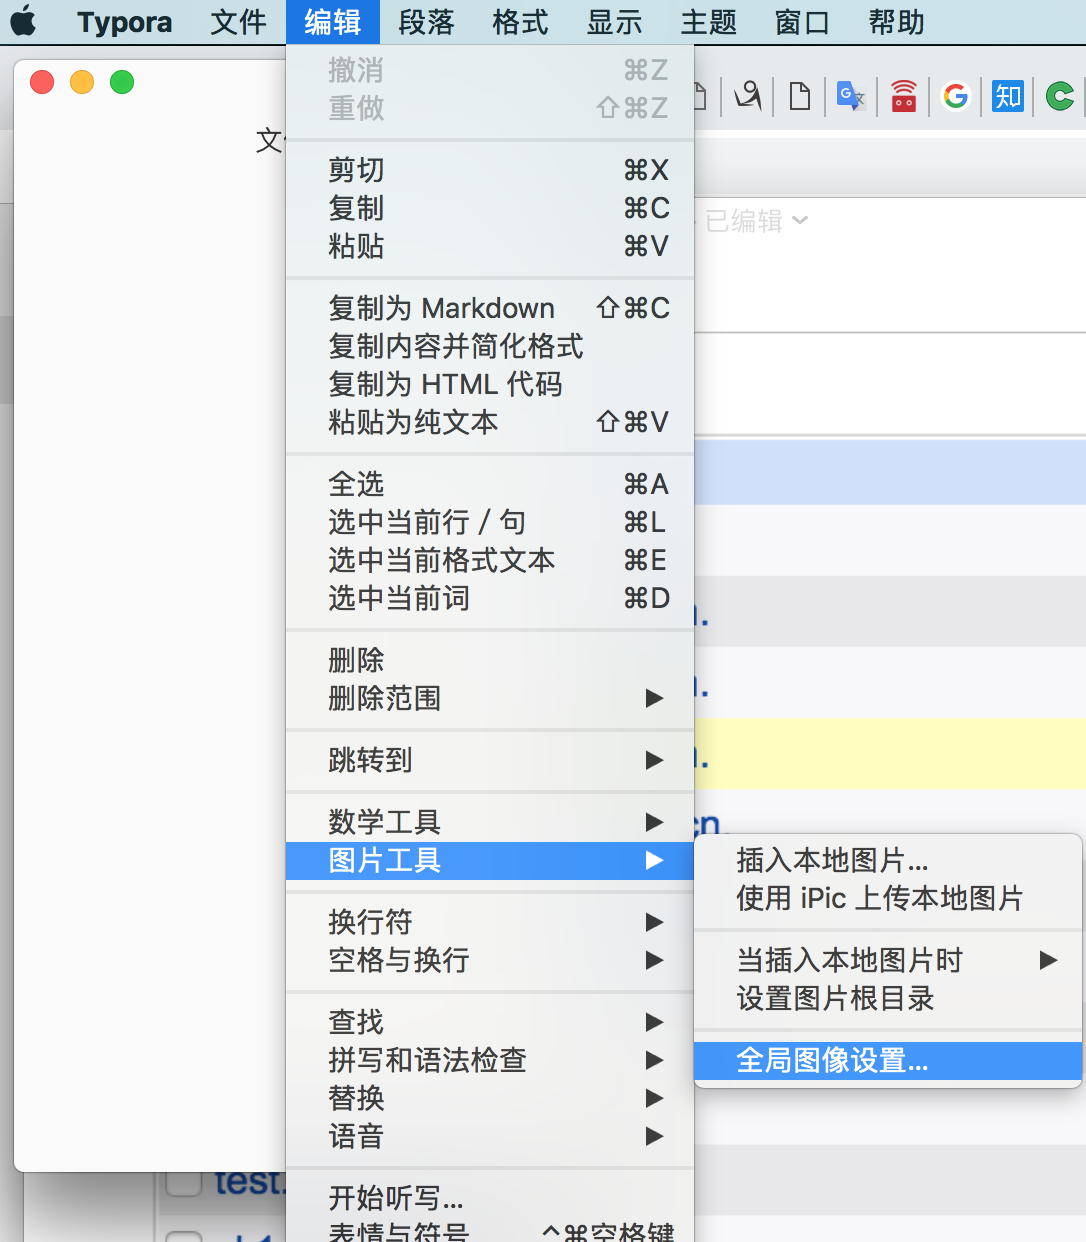This screenshot has width=1086, height=1242.
Task: Click the red router robot extension icon
Action: coord(904,96)
